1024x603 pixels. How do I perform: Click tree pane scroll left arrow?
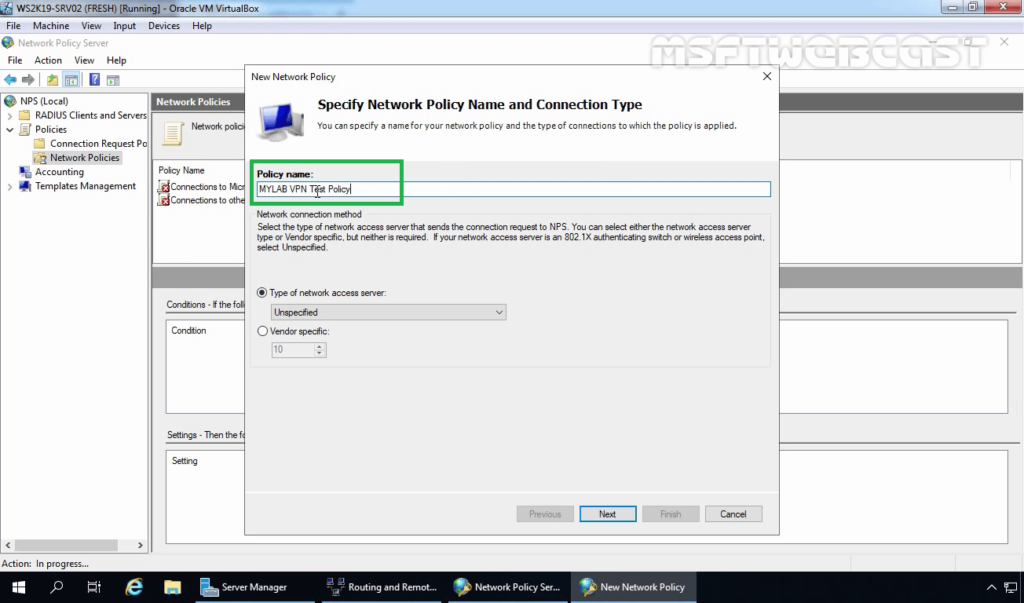point(8,545)
